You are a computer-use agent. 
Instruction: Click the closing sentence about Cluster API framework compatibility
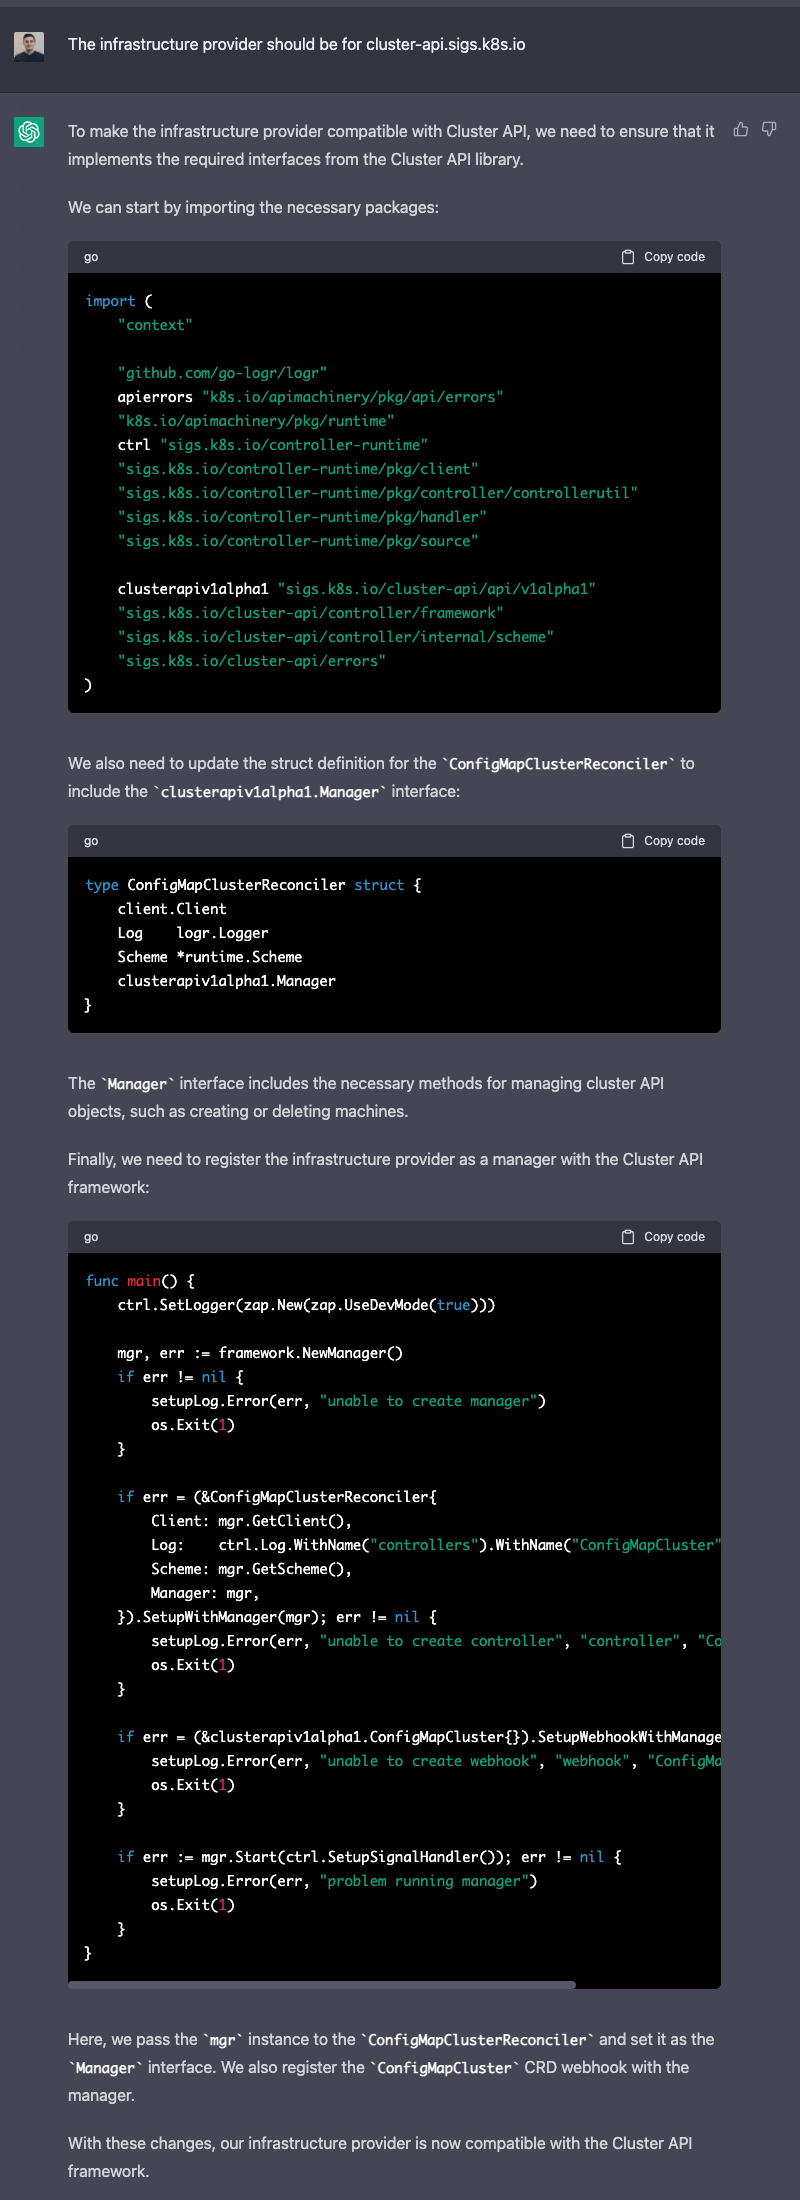point(380,2157)
